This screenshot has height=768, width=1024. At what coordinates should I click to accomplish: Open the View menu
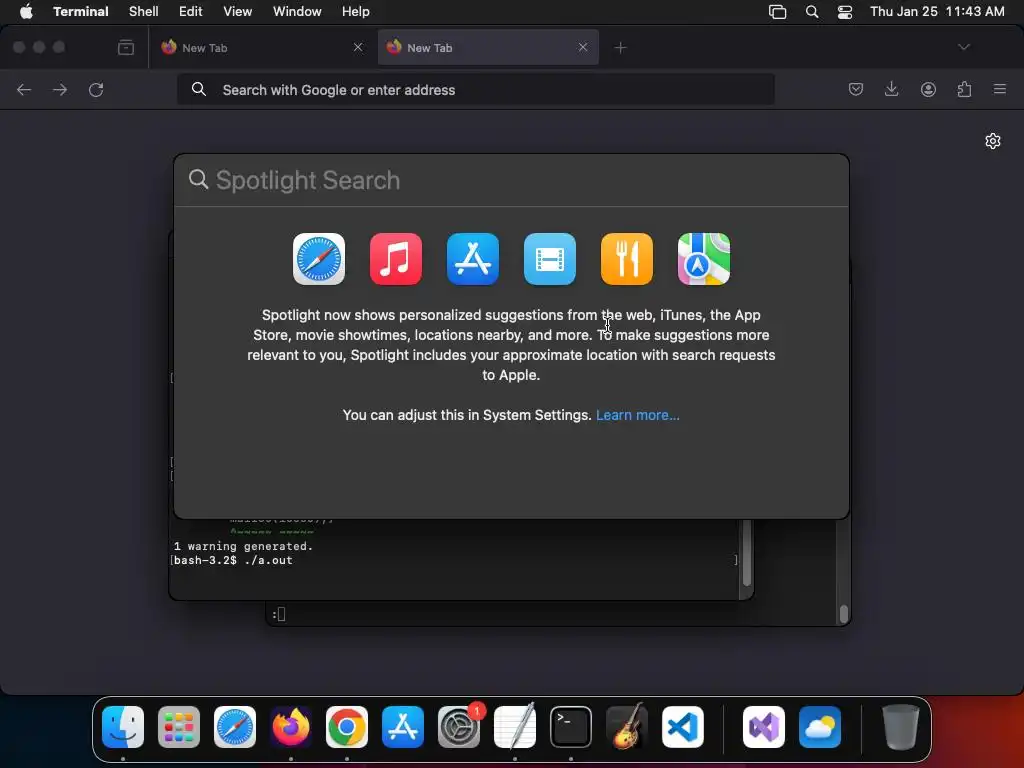(238, 12)
